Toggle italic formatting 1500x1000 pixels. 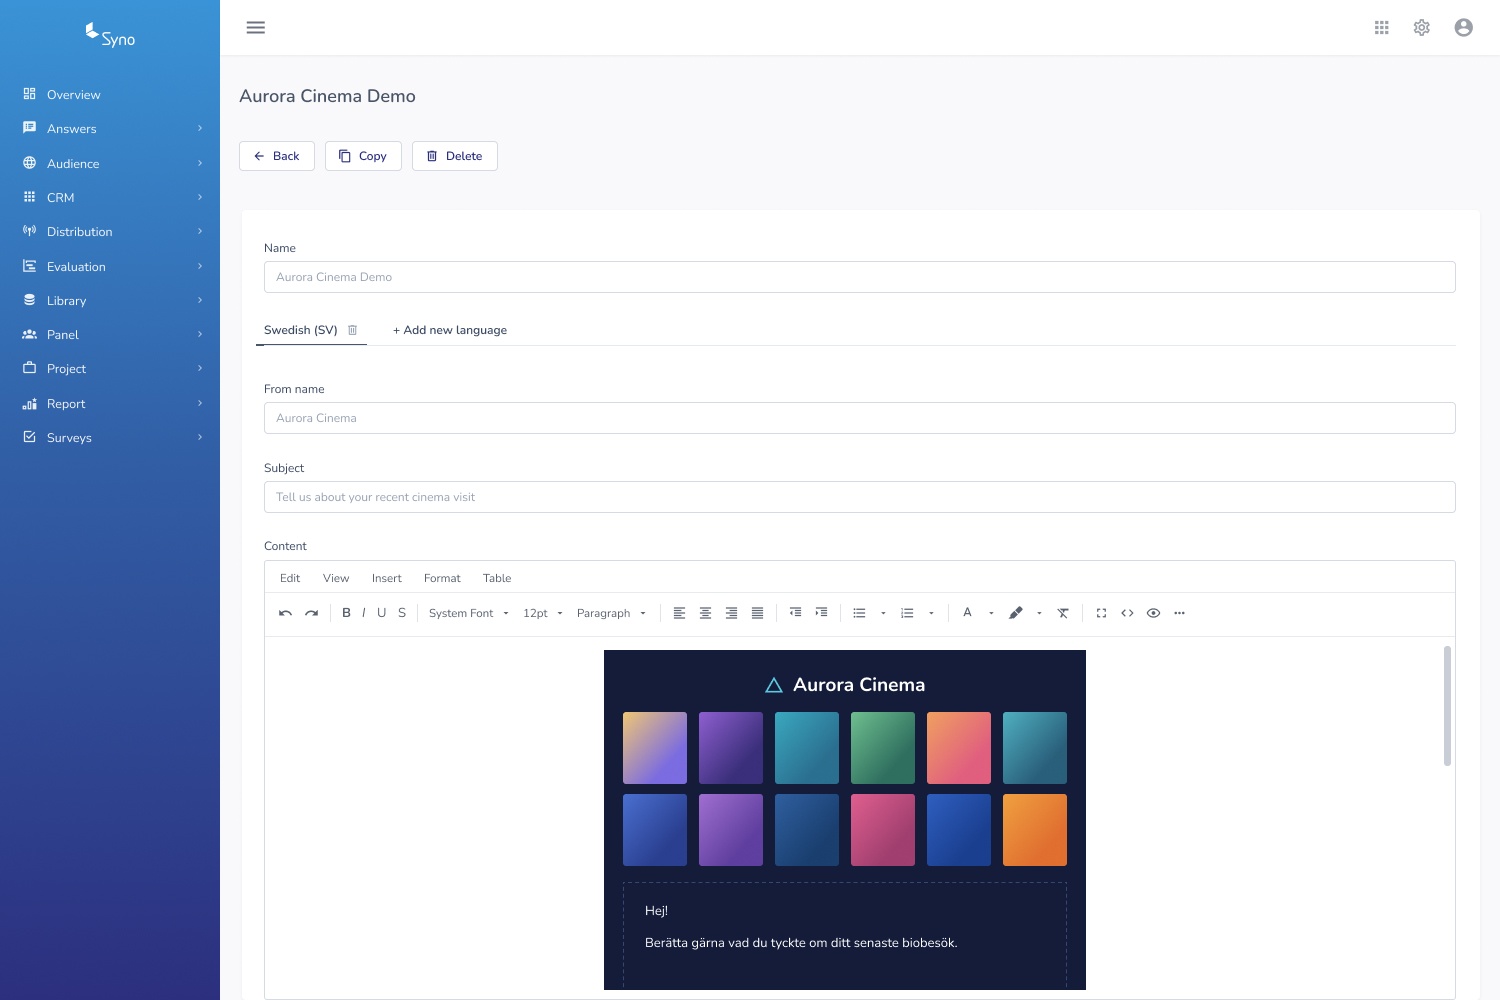(x=363, y=613)
